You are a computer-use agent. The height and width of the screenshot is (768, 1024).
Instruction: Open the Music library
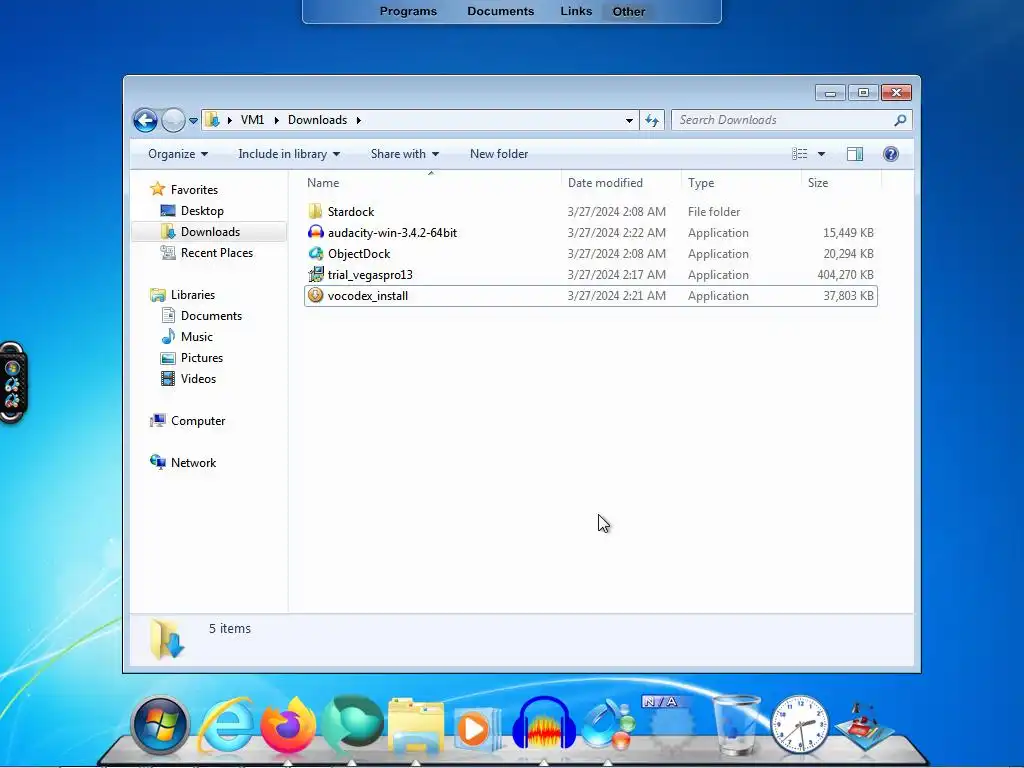coord(197,336)
